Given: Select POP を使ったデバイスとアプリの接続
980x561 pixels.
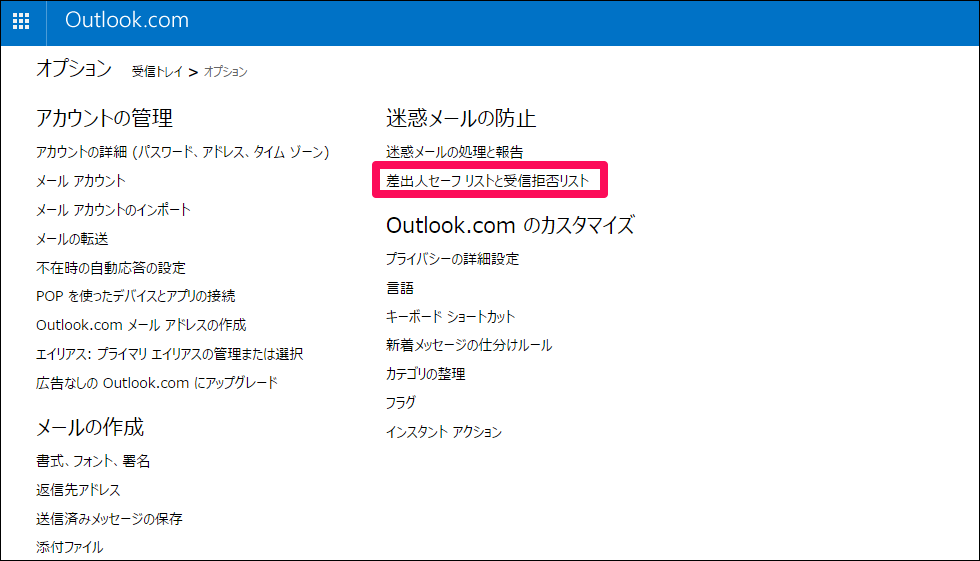Looking at the screenshot, I should pyautogui.click(x=136, y=296).
